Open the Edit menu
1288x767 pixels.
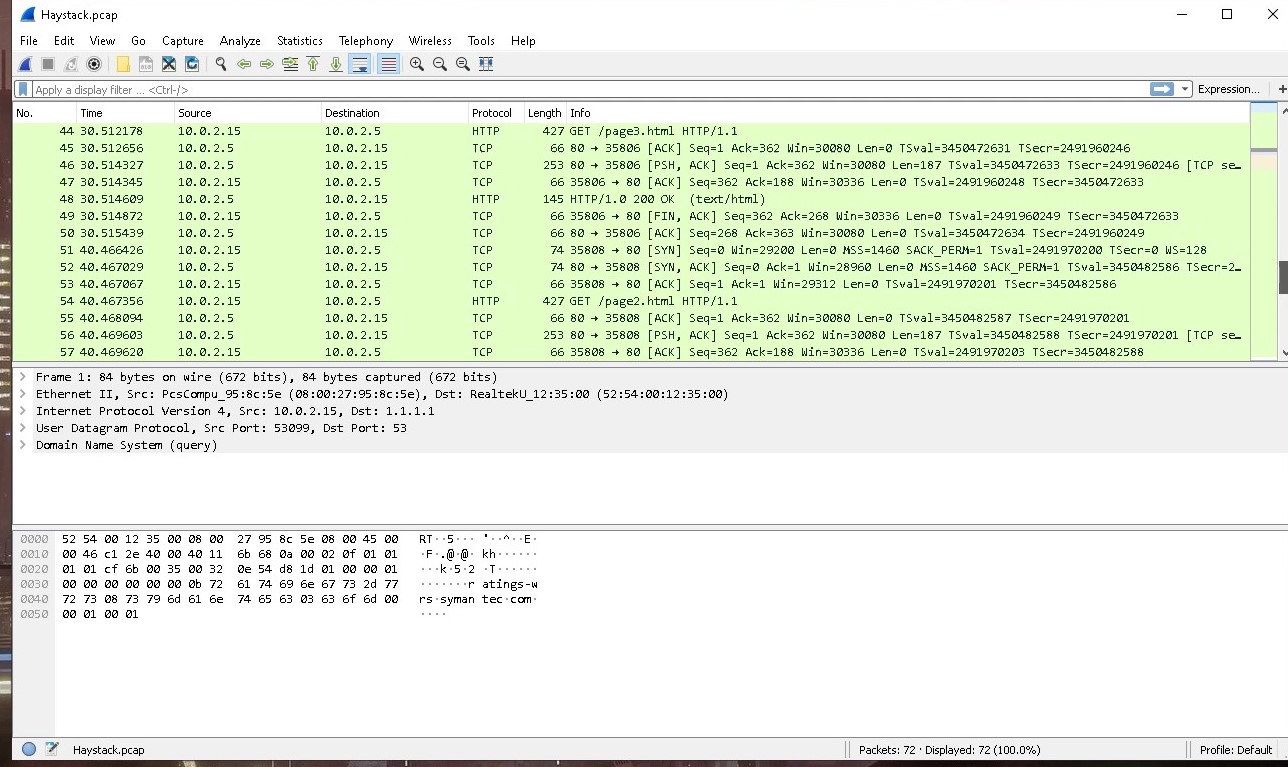coord(64,41)
